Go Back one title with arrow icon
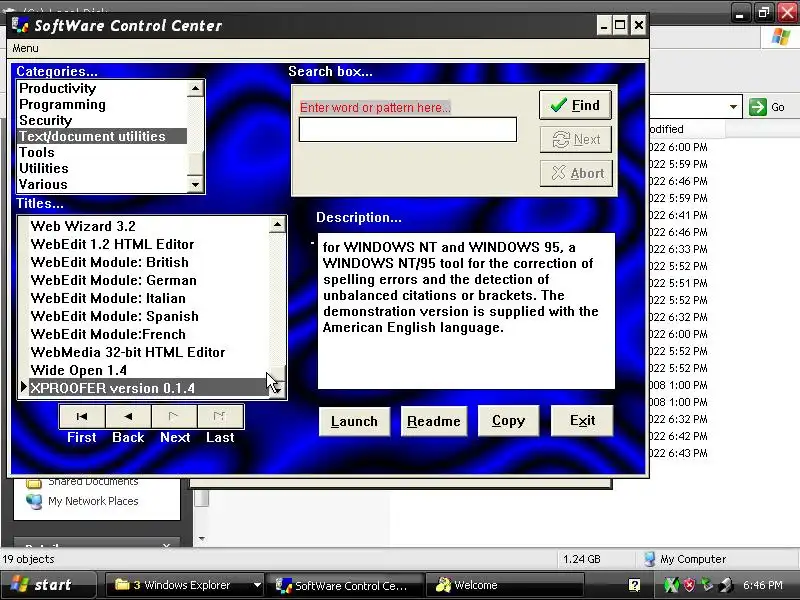Screen dimensions: 800x600 (128, 416)
